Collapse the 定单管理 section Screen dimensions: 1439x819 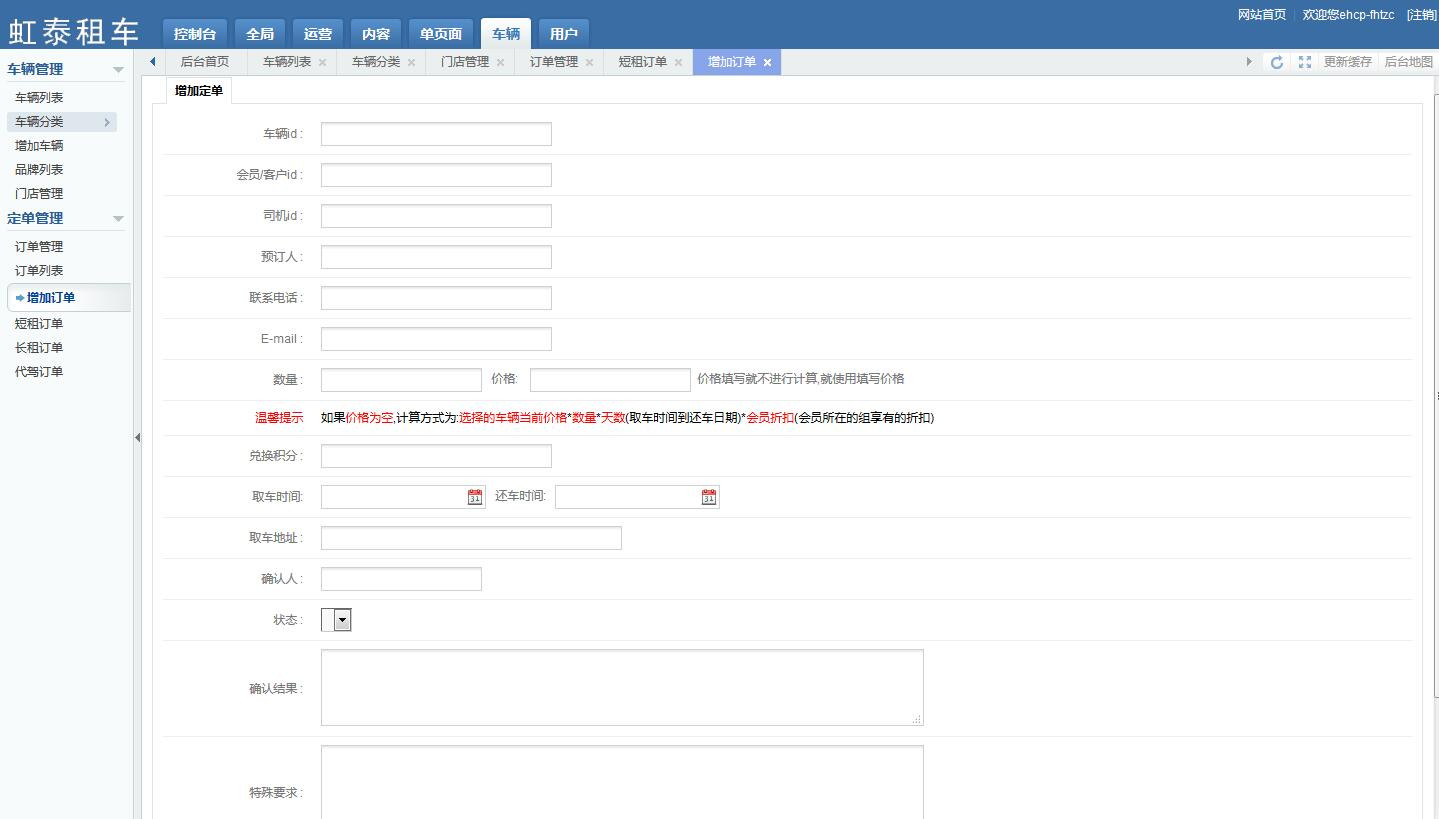point(118,219)
